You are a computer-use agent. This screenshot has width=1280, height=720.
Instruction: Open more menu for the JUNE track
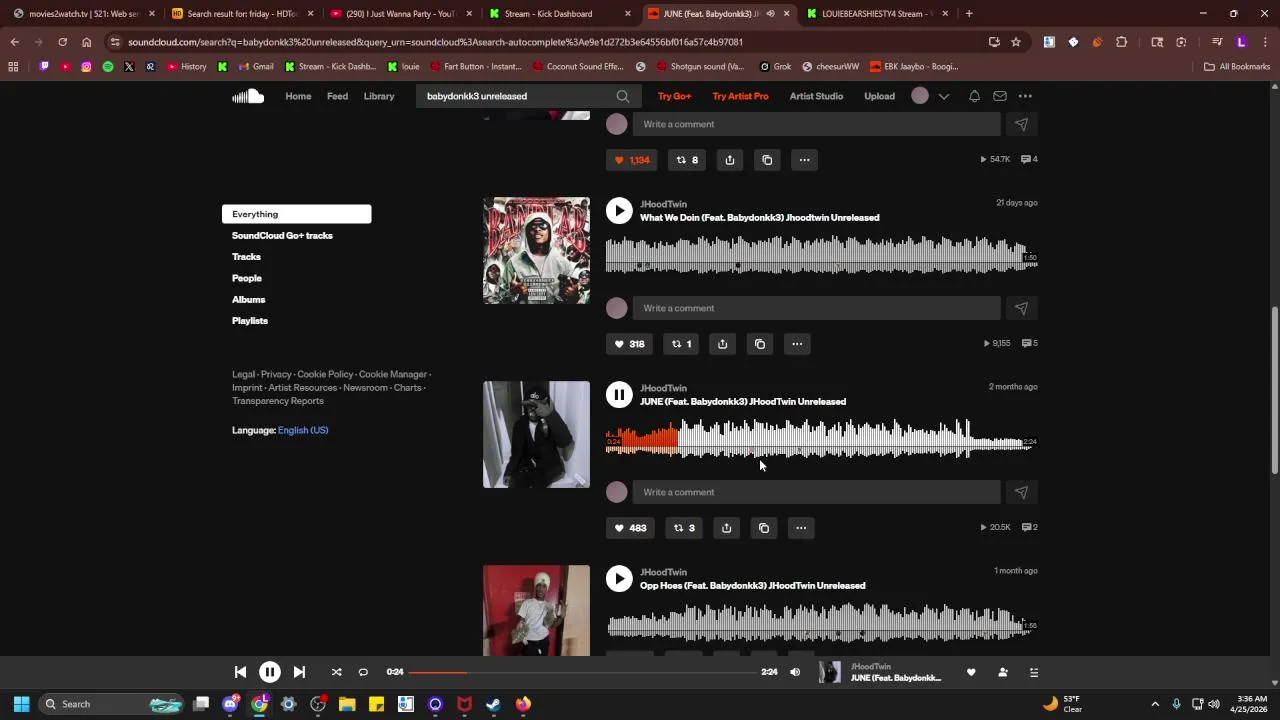point(801,528)
